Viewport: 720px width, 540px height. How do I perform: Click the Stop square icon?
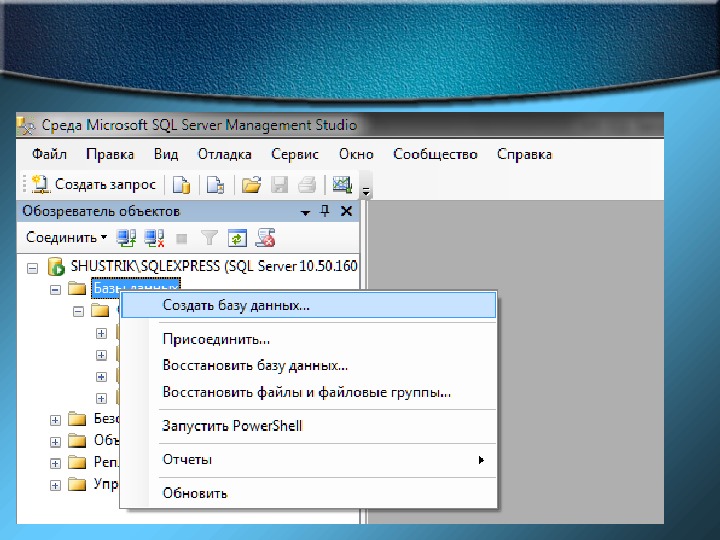click(182, 239)
